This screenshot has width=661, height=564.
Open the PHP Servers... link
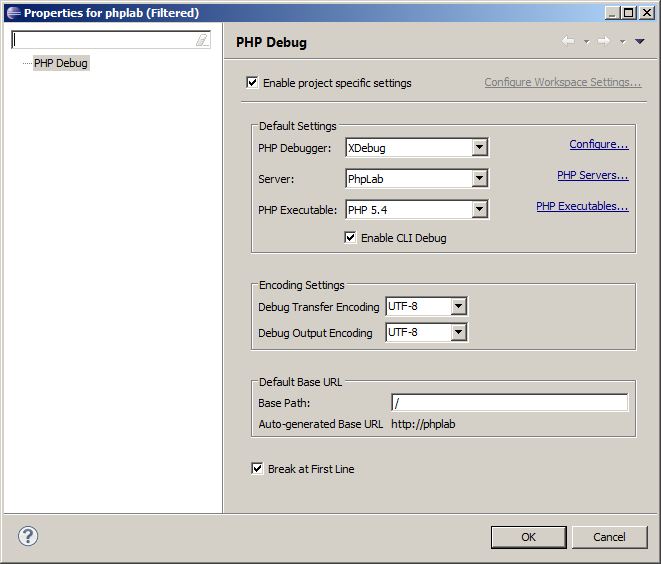(x=593, y=175)
